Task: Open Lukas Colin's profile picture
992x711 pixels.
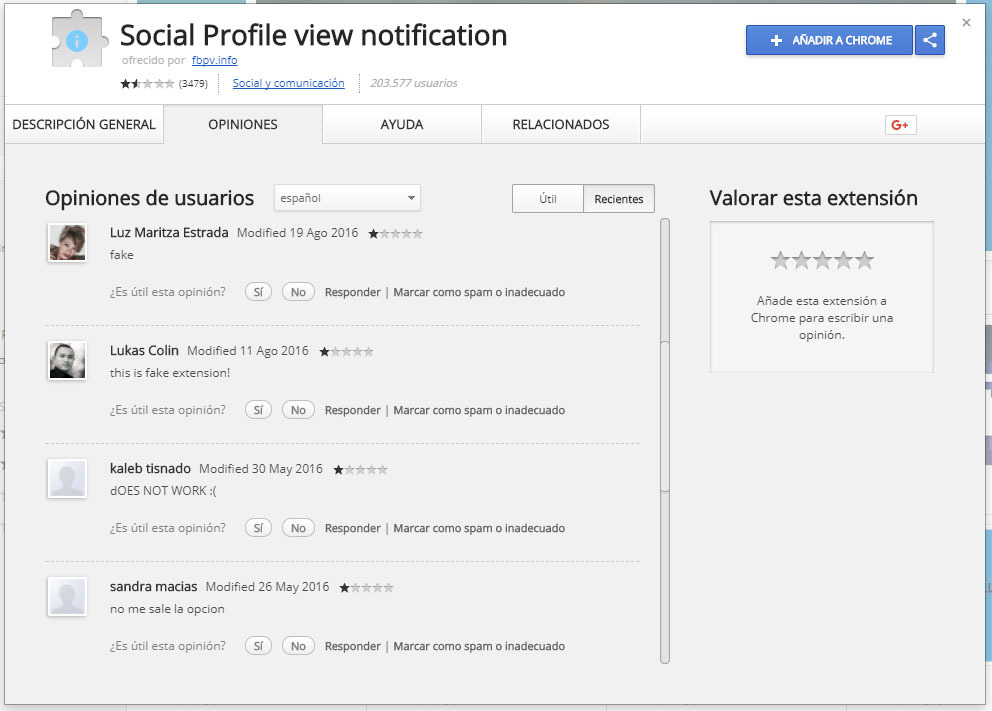Action: click(66, 360)
